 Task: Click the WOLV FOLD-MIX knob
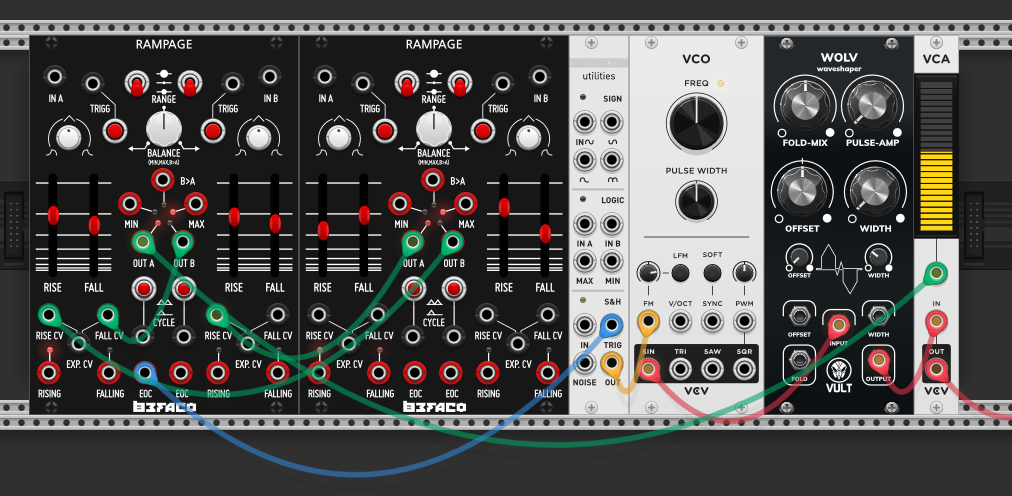[x=805, y=107]
